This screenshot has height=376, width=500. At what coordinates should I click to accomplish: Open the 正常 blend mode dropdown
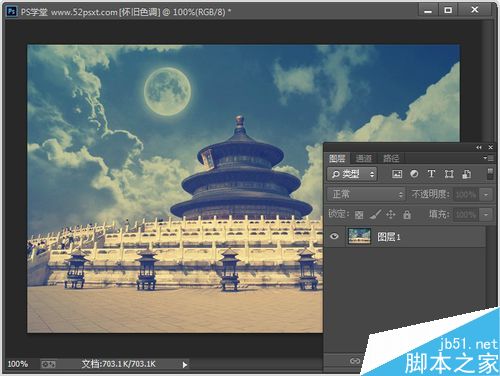(x=366, y=194)
